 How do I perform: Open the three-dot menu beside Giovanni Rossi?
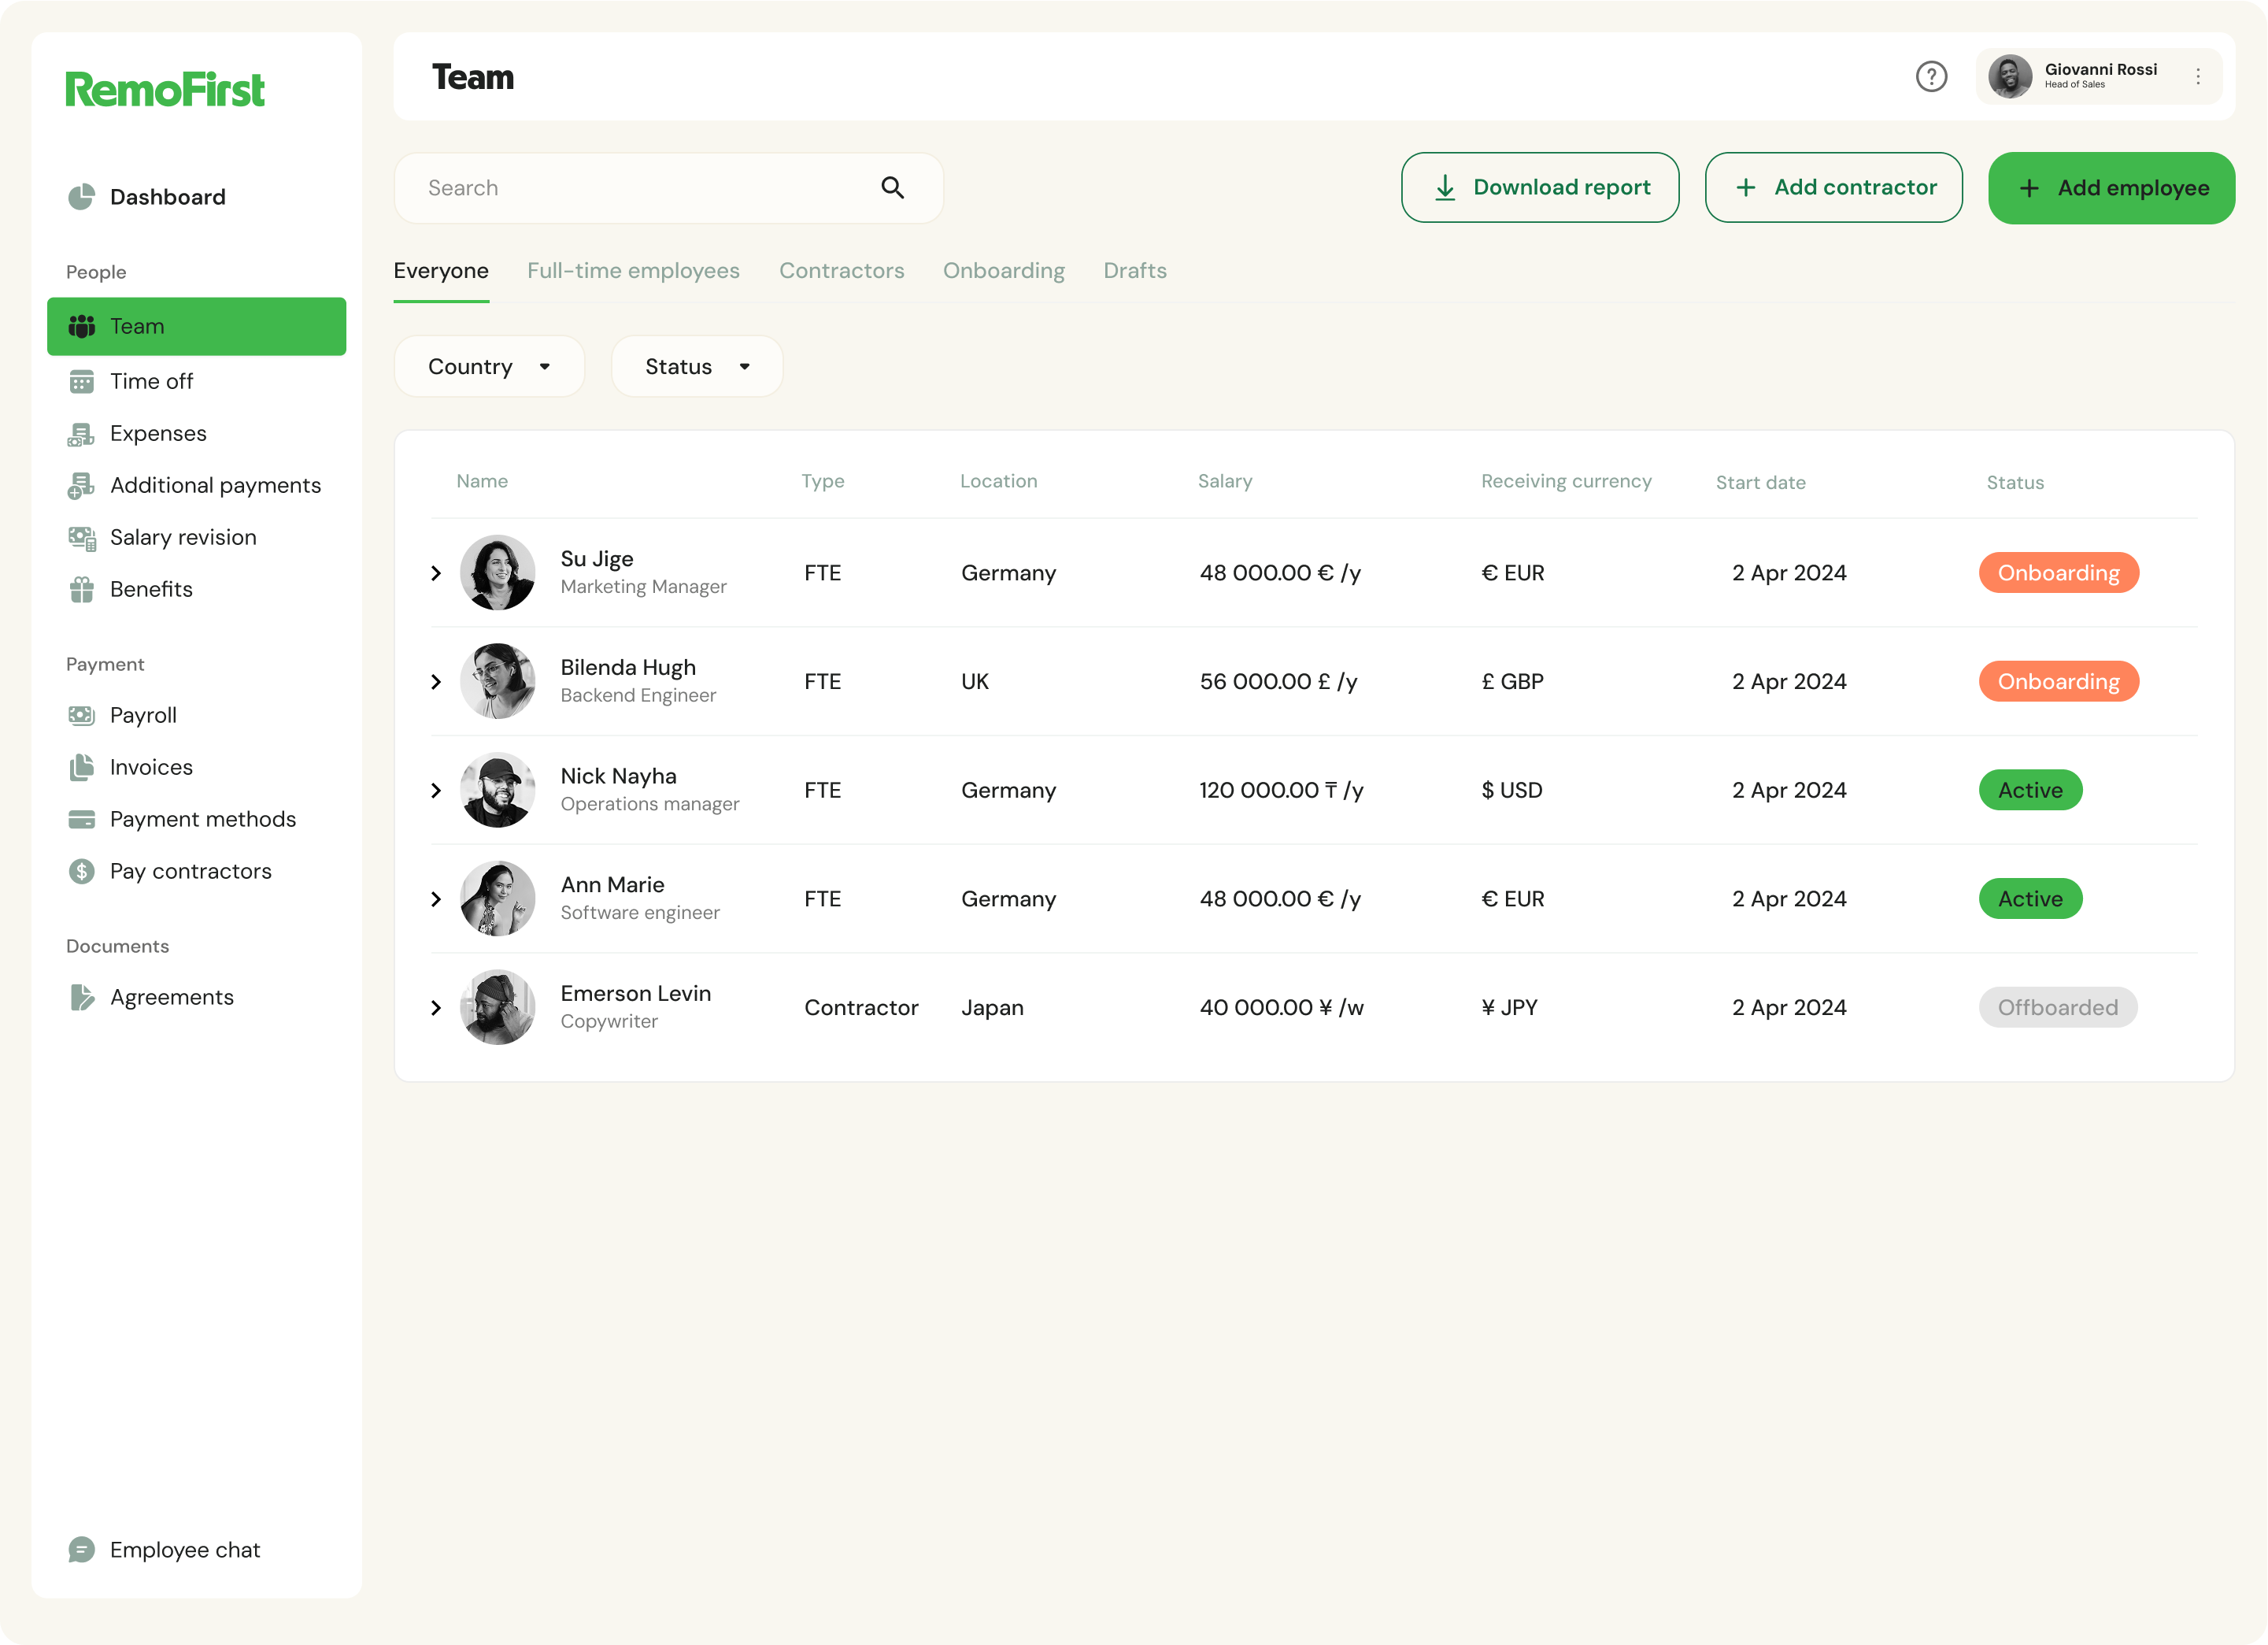click(2197, 77)
